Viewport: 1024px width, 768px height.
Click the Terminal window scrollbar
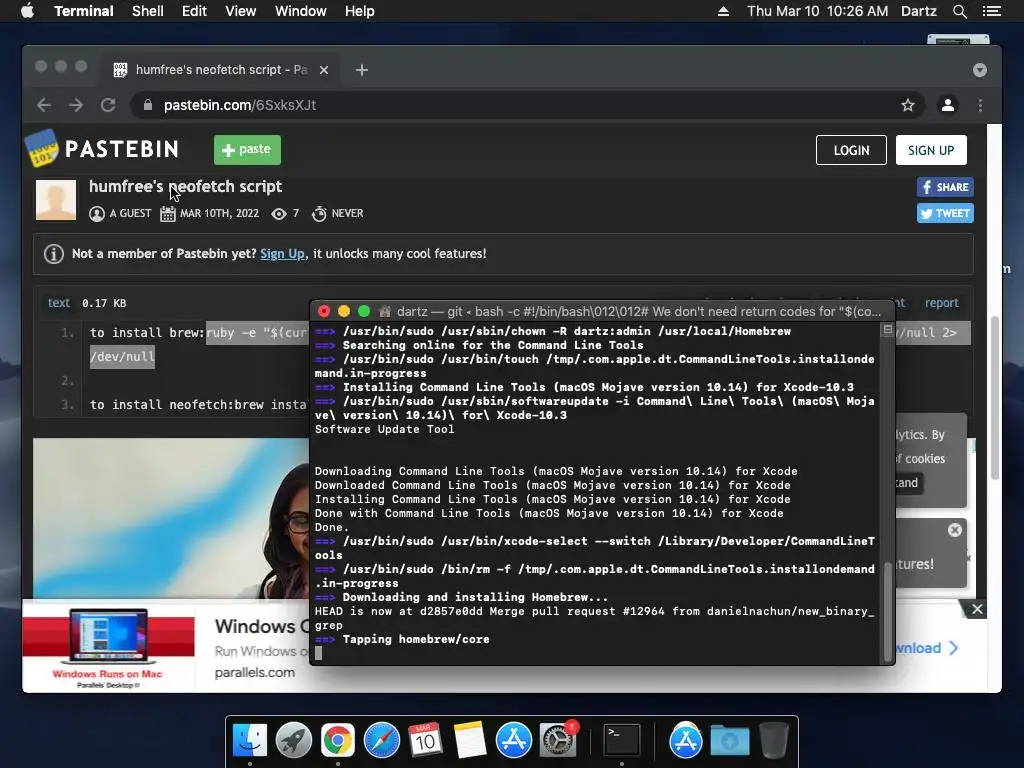click(x=887, y=611)
